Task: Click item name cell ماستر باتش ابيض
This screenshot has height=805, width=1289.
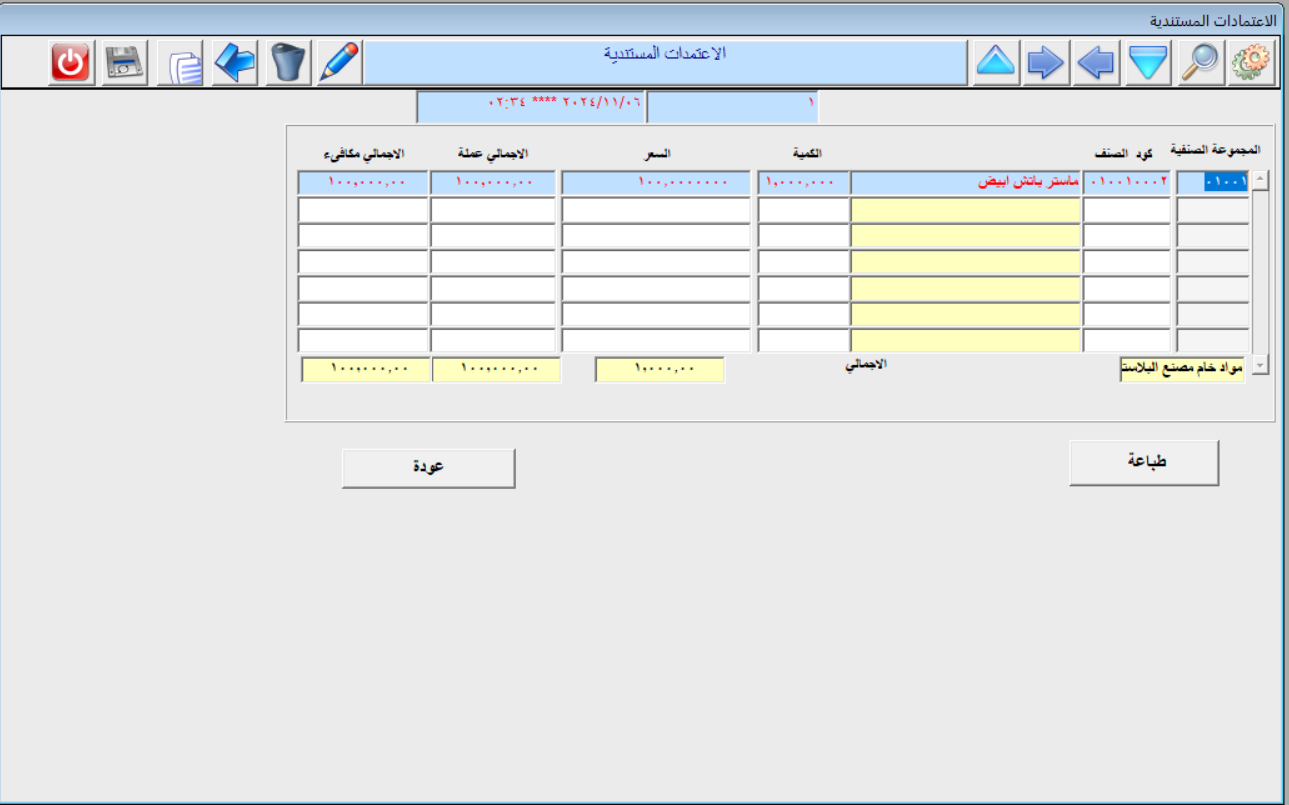Action: click(x=965, y=183)
